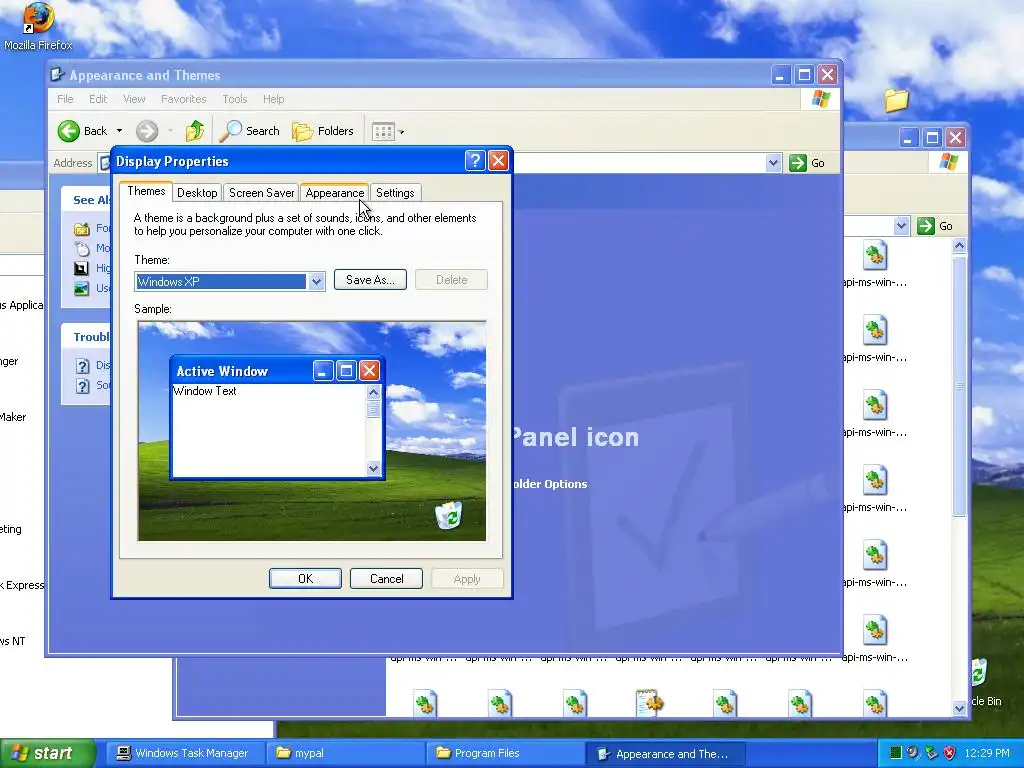Click the sample preview Recycle Bin icon
This screenshot has height=768, width=1024.
coord(449,515)
